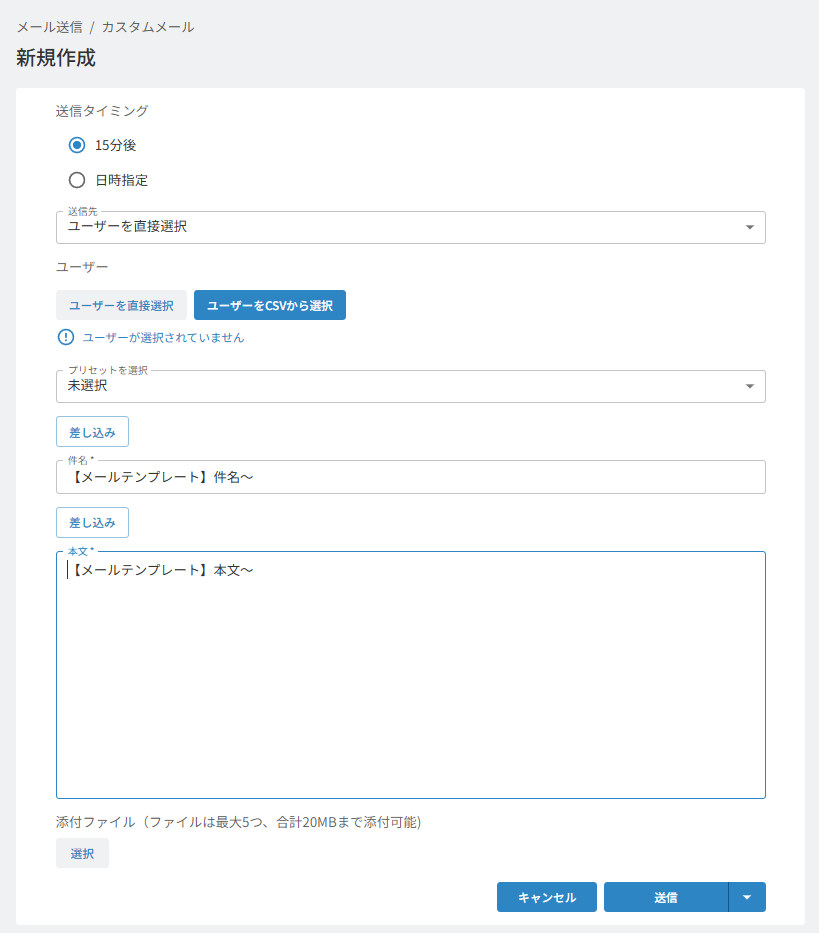Click 選択 to attach a file
Viewport: 819px width, 933px height.
[82, 853]
